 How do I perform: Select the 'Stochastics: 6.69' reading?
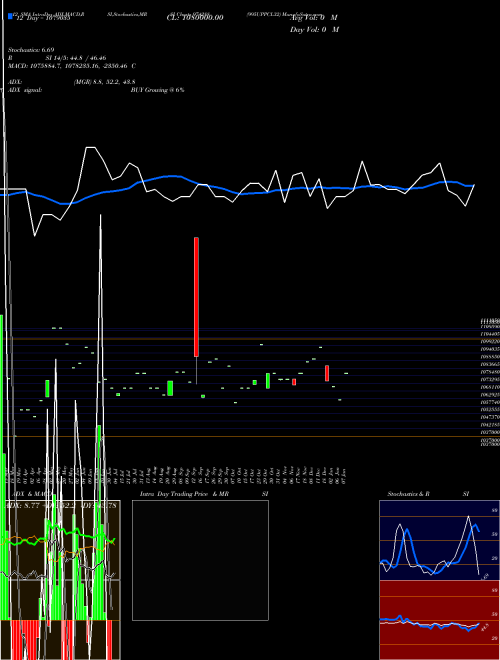click(x=31, y=50)
